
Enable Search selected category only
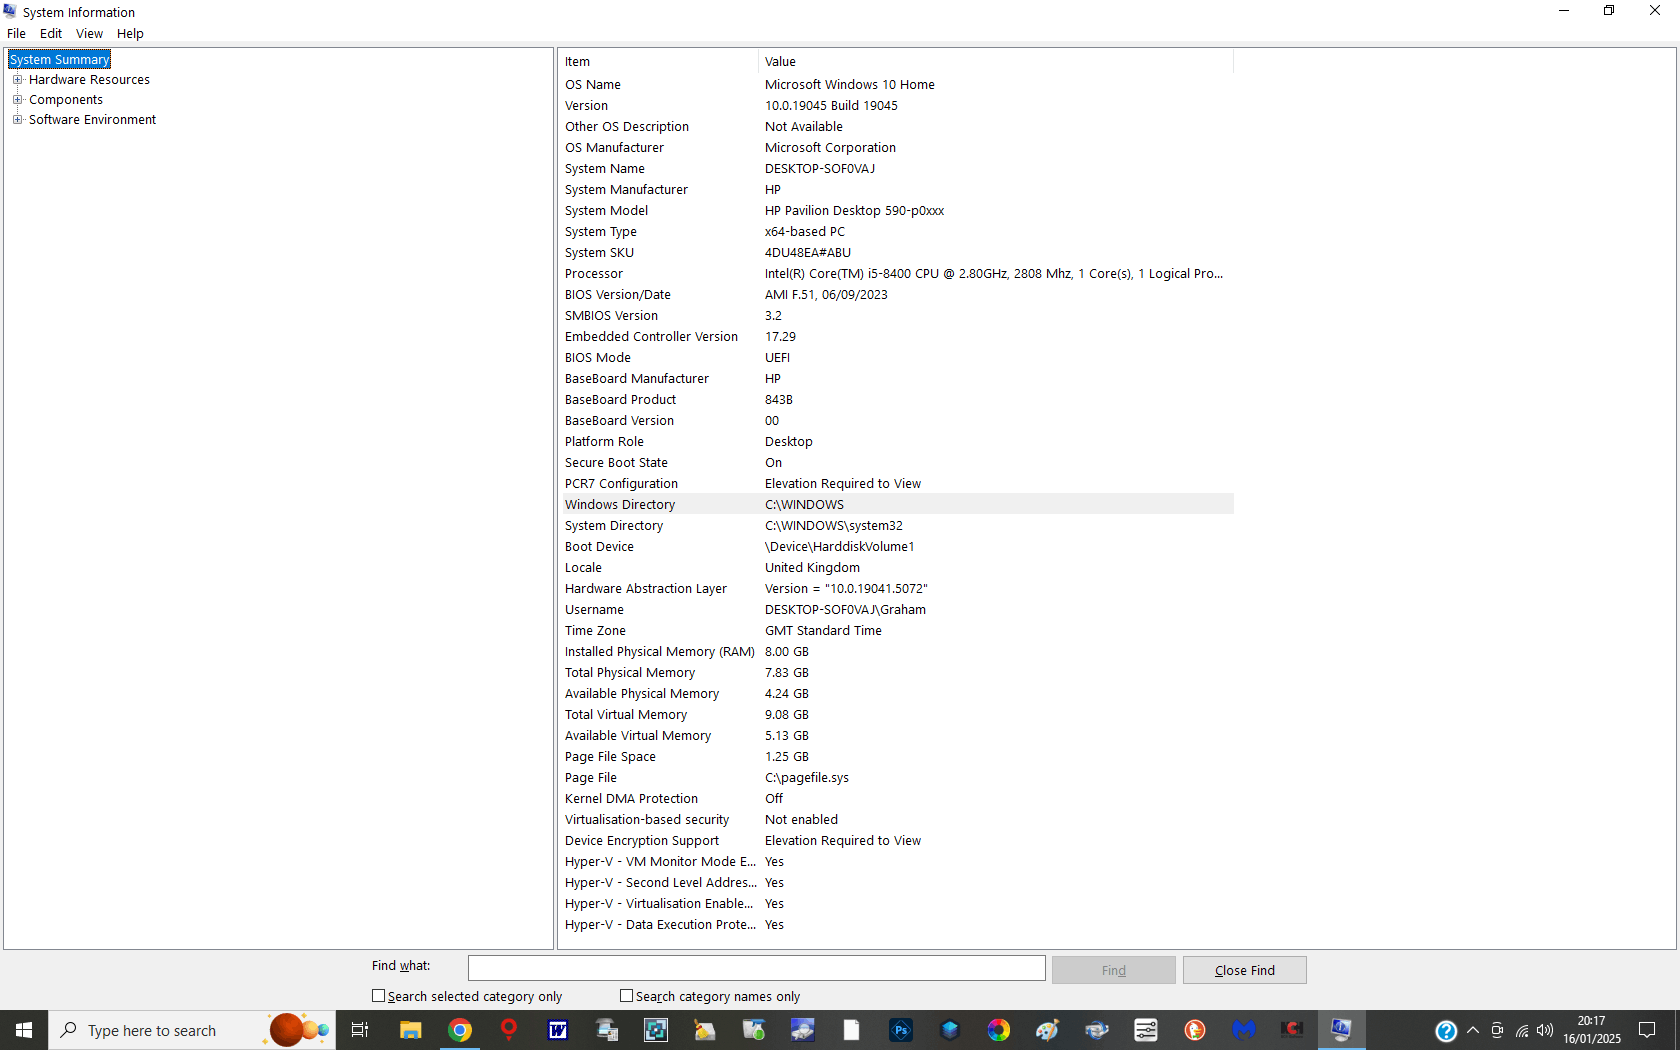(378, 996)
